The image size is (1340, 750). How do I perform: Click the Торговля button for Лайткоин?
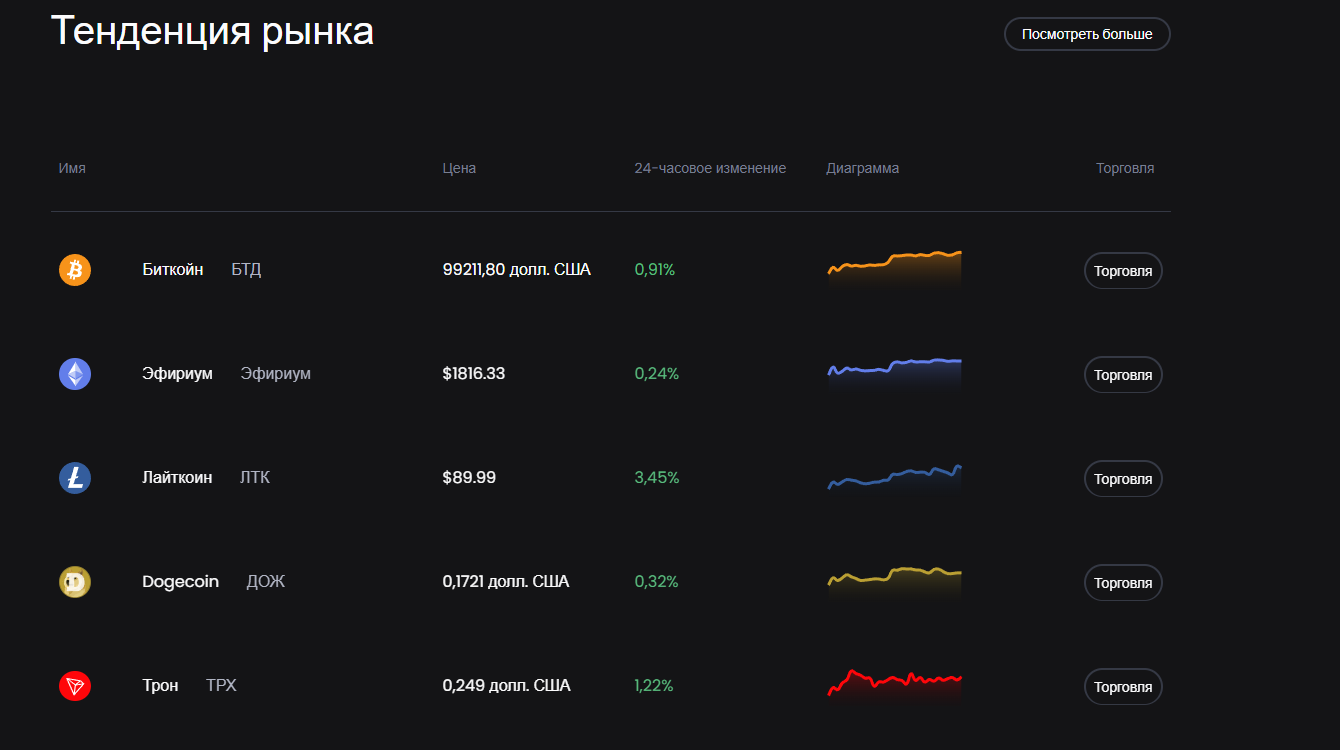coord(1123,479)
